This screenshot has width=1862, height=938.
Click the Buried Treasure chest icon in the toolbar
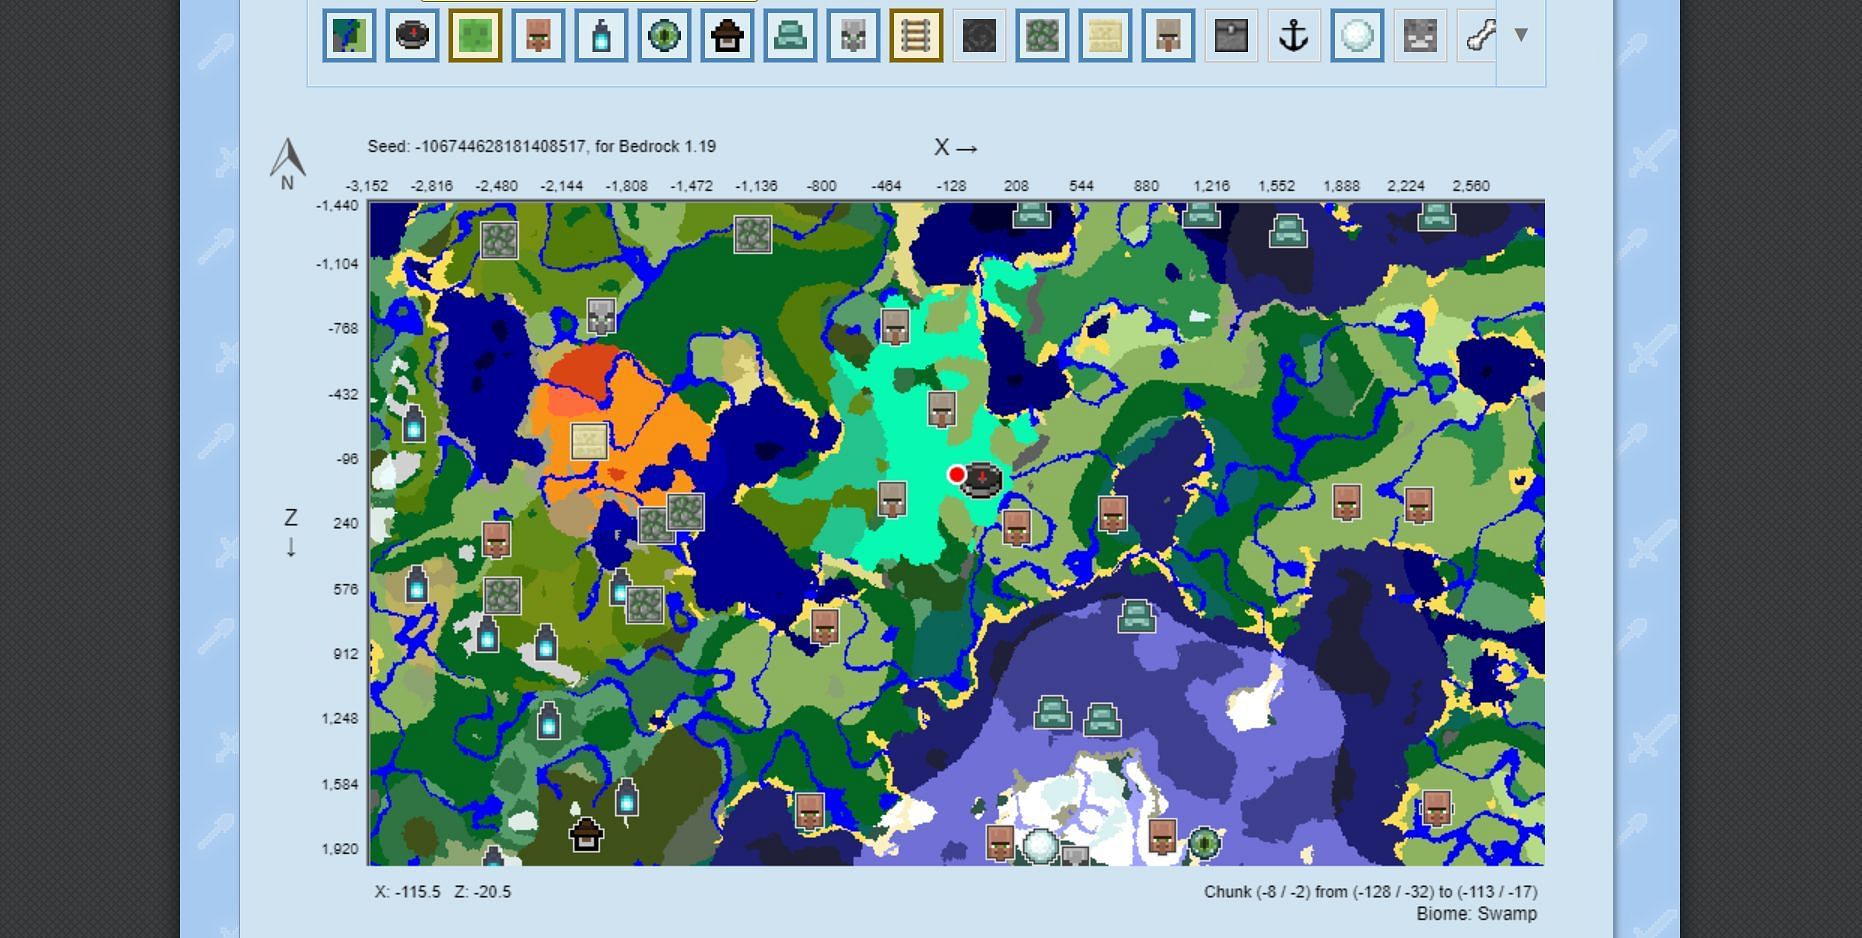point(1231,36)
